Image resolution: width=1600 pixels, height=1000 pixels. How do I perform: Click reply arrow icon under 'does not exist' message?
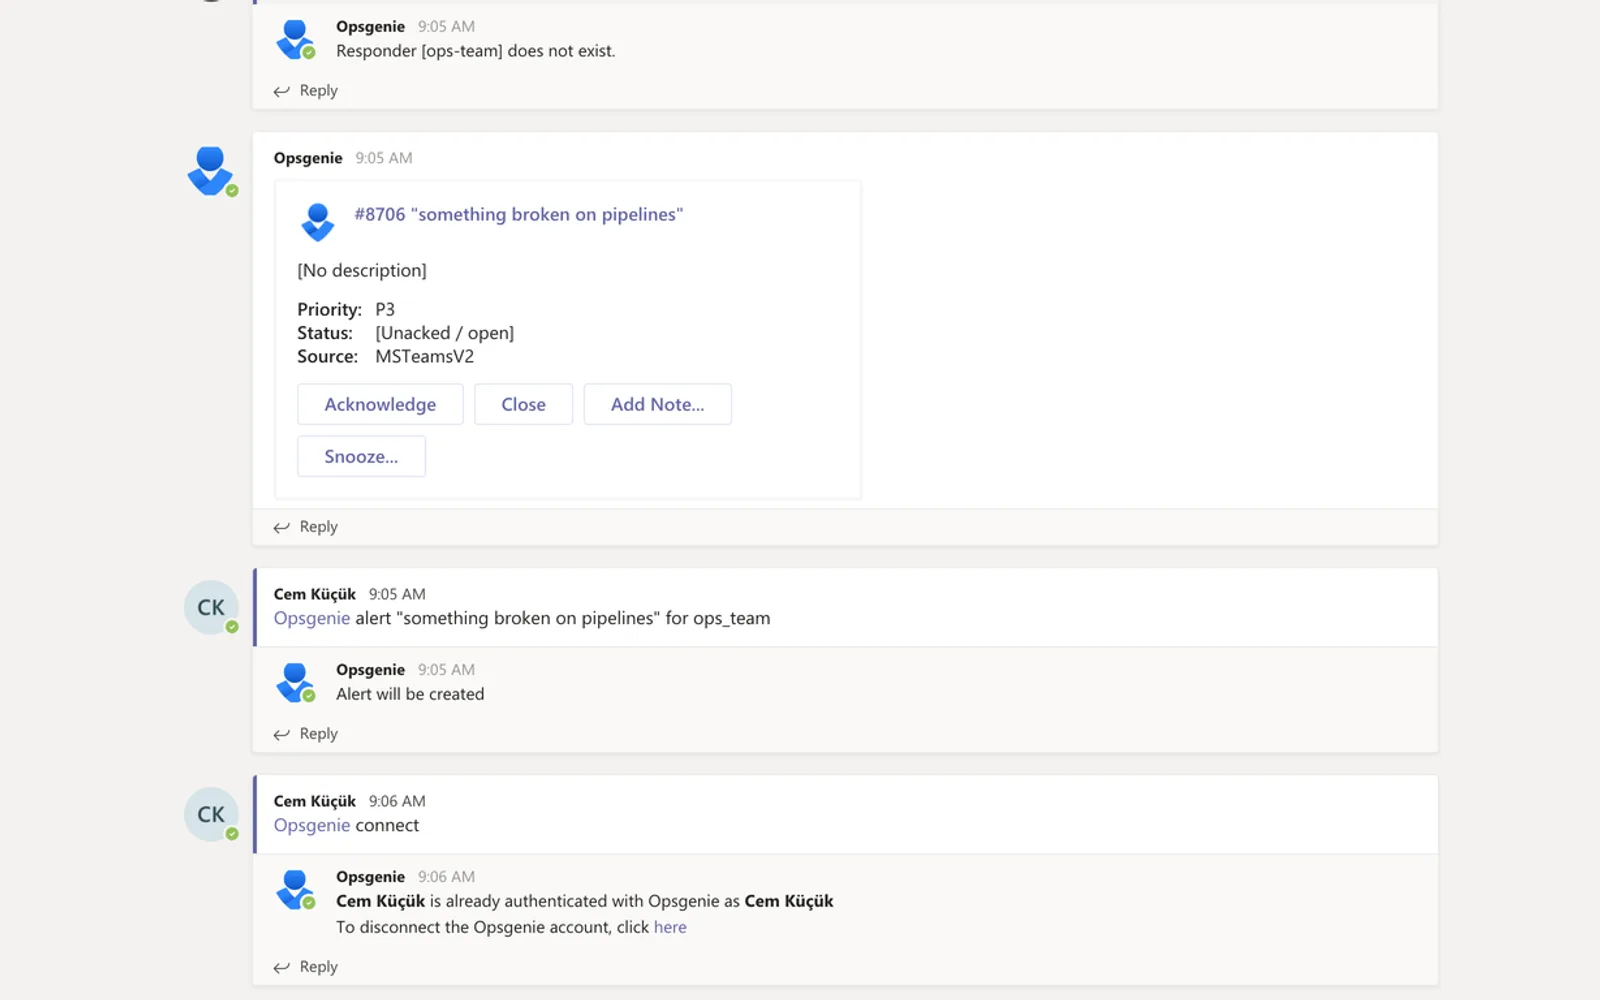tap(282, 91)
